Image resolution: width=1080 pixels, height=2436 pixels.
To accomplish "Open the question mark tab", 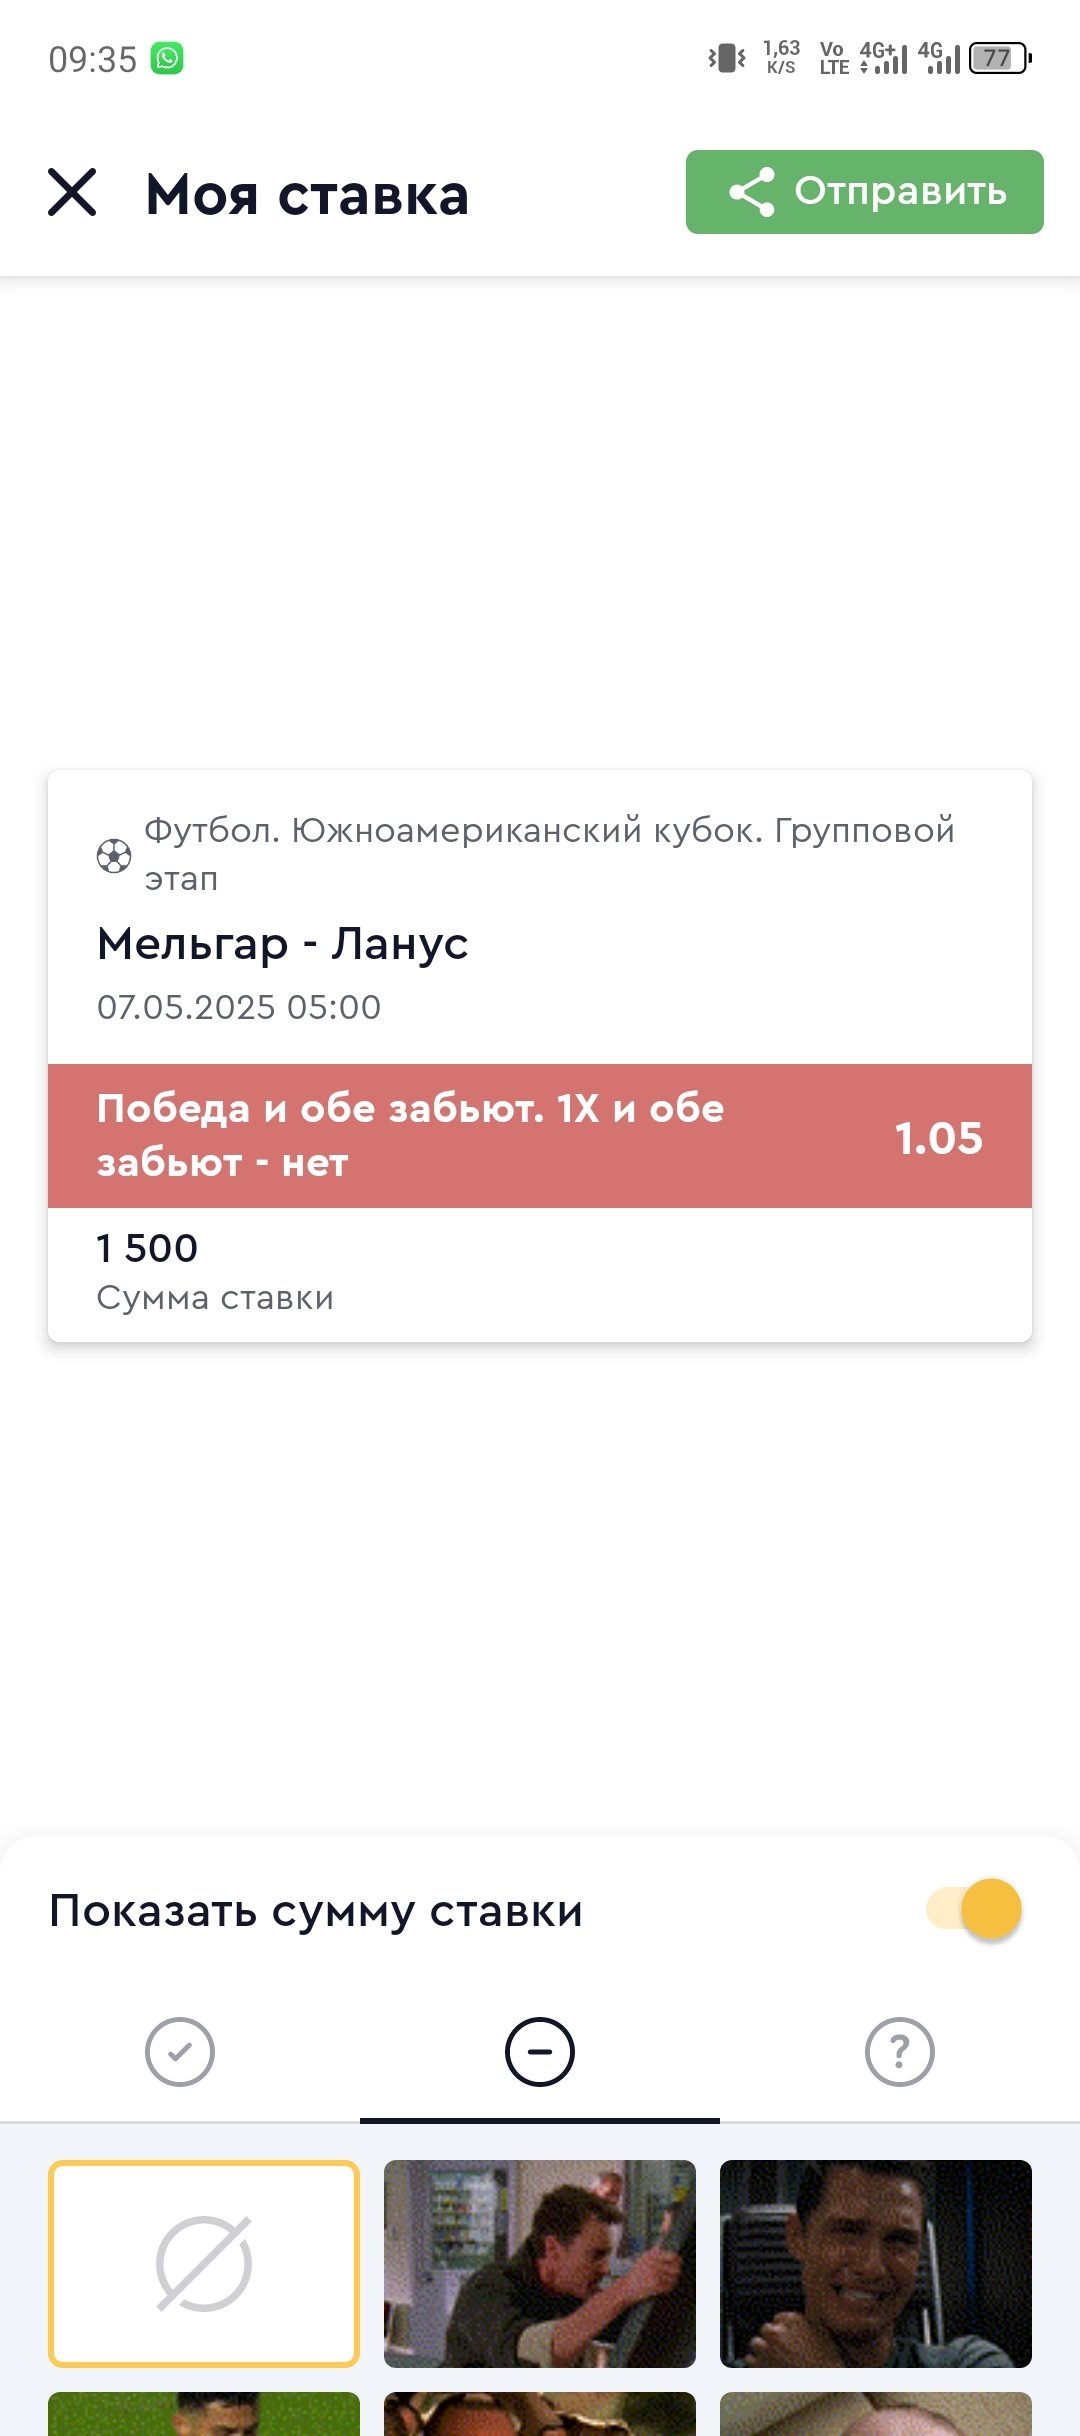I will 900,2052.
